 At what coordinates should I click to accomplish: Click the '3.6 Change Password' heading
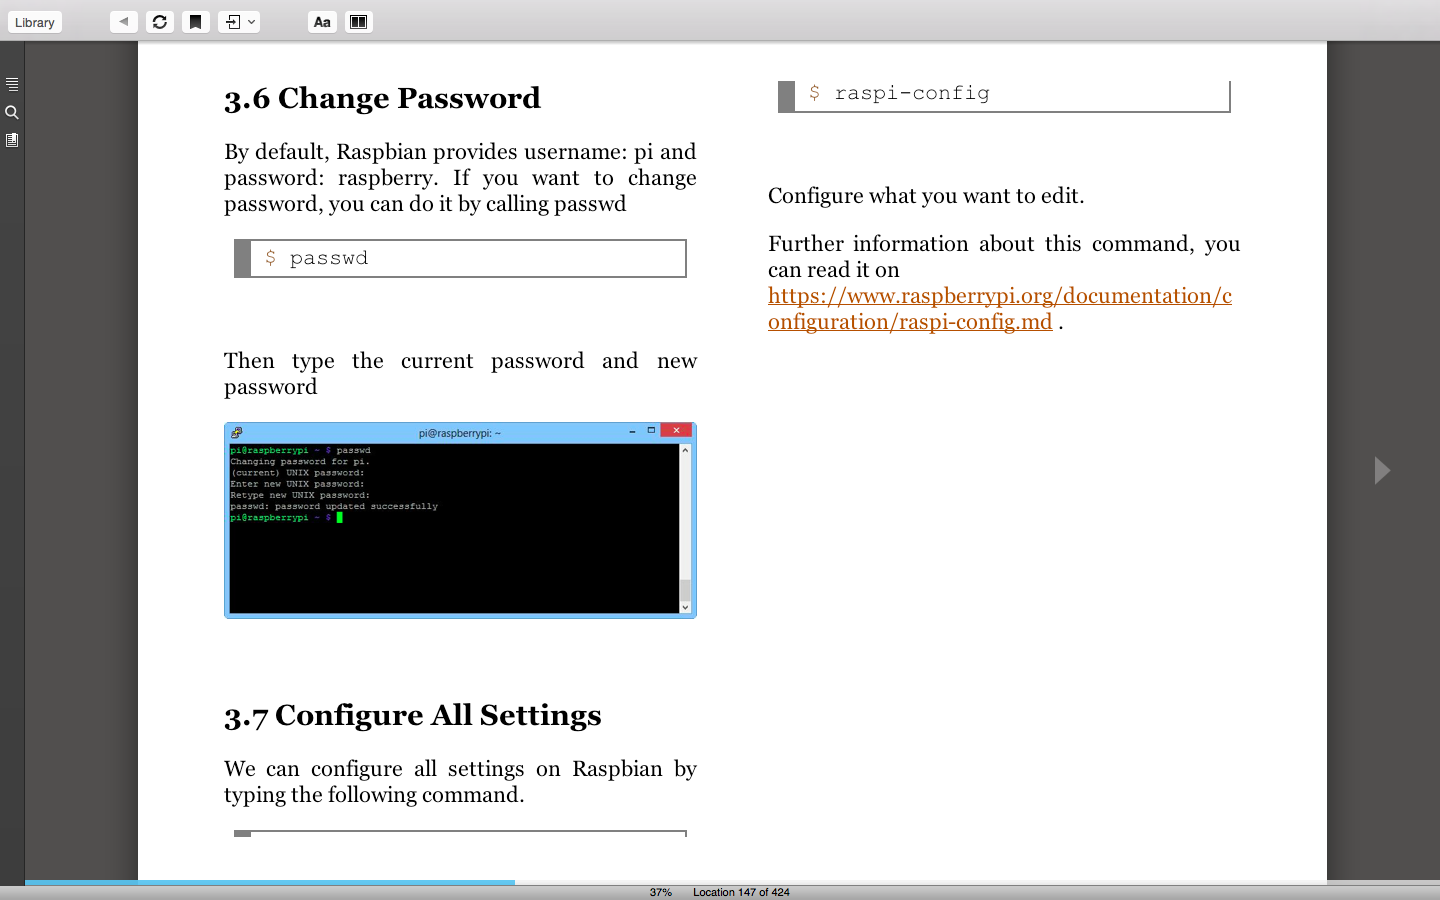382,98
